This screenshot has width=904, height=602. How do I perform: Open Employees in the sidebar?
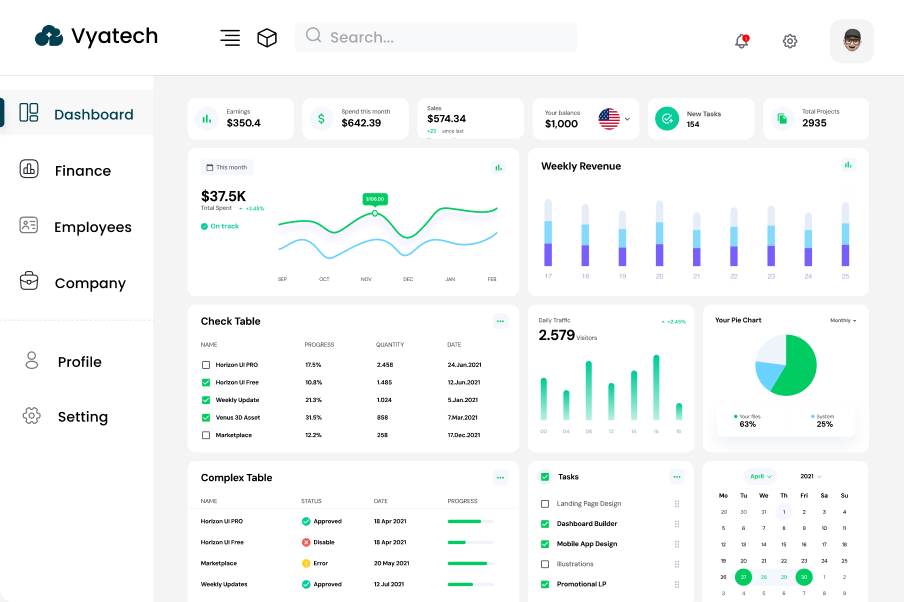[77, 227]
